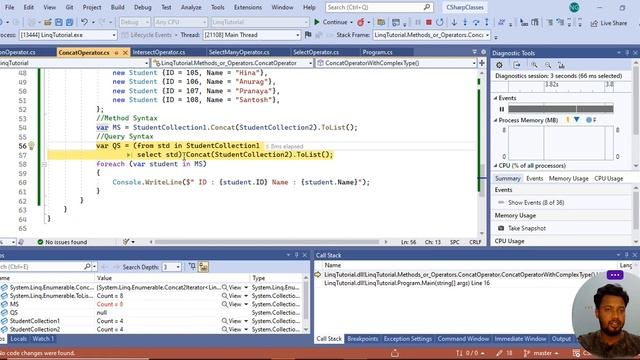Open the Debug configuration dropdown
The height and width of the screenshot is (360, 640).
point(135,22)
